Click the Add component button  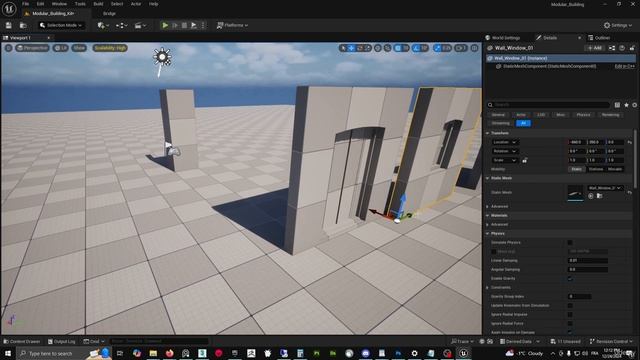point(595,48)
